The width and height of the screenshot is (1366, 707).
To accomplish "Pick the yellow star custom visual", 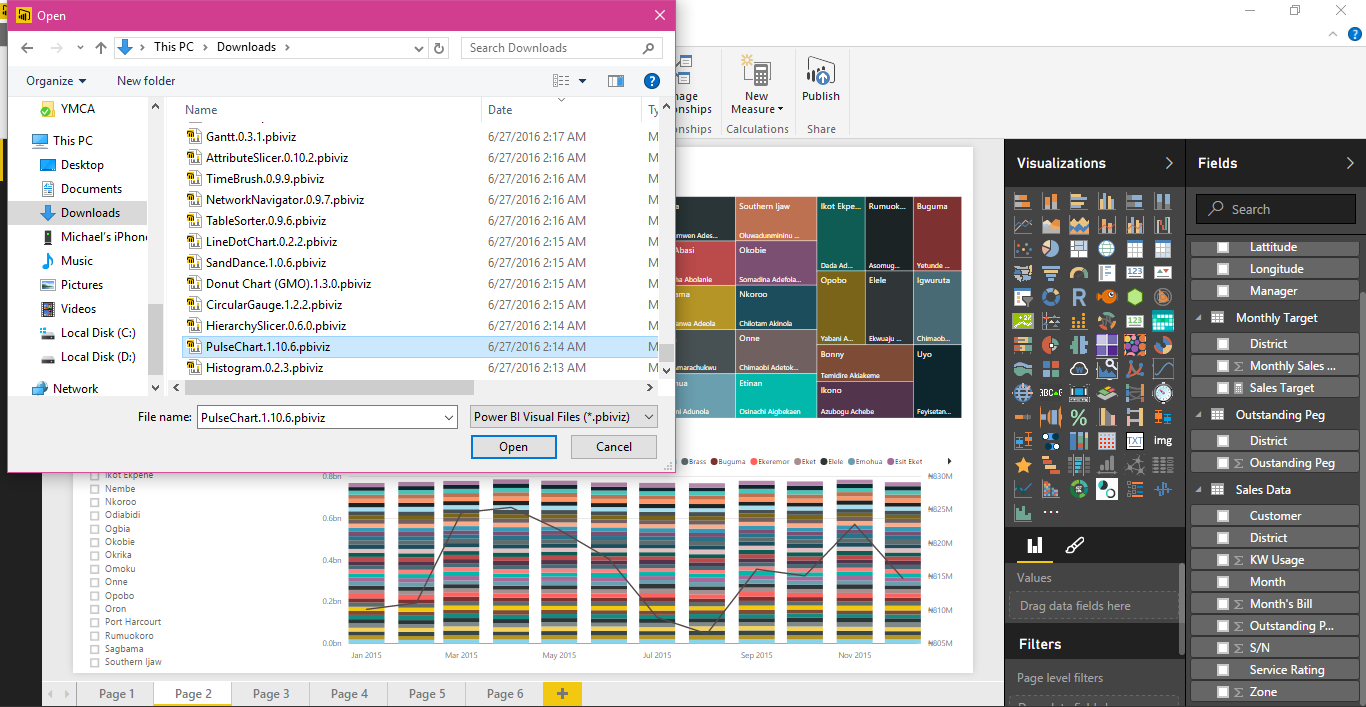I will (1023, 465).
